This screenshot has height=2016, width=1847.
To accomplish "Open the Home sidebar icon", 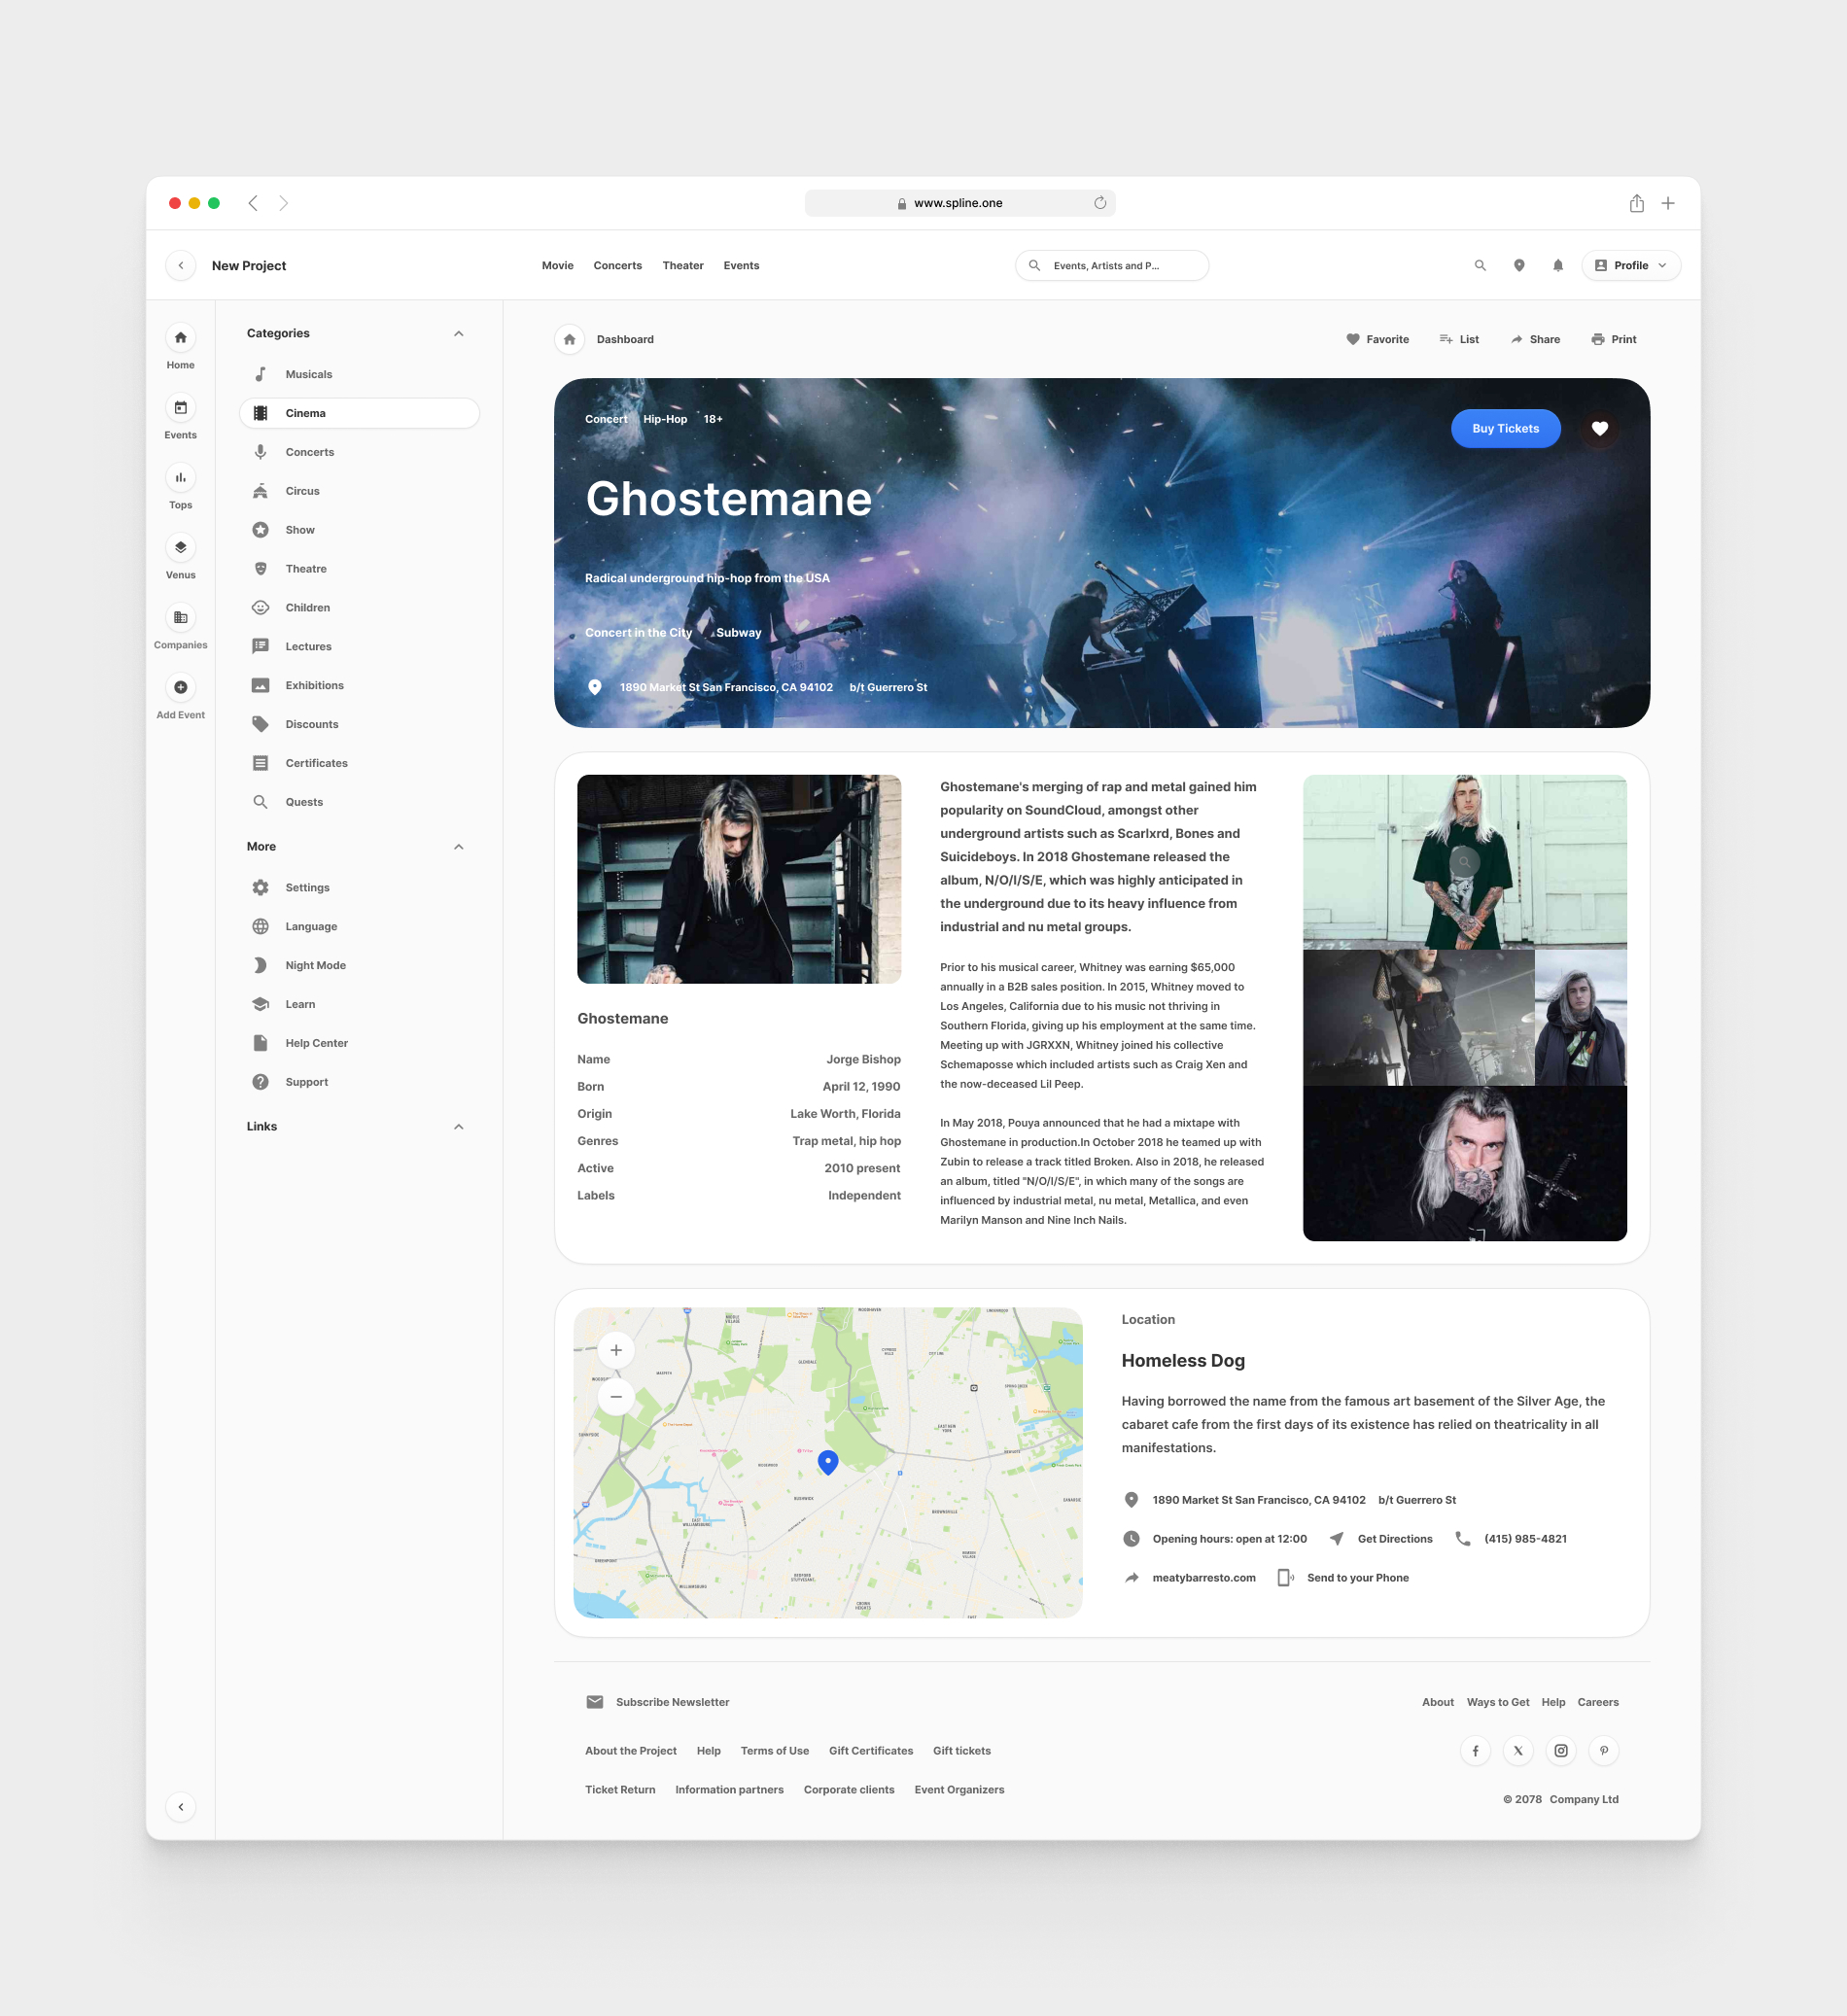I will [x=180, y=337].
